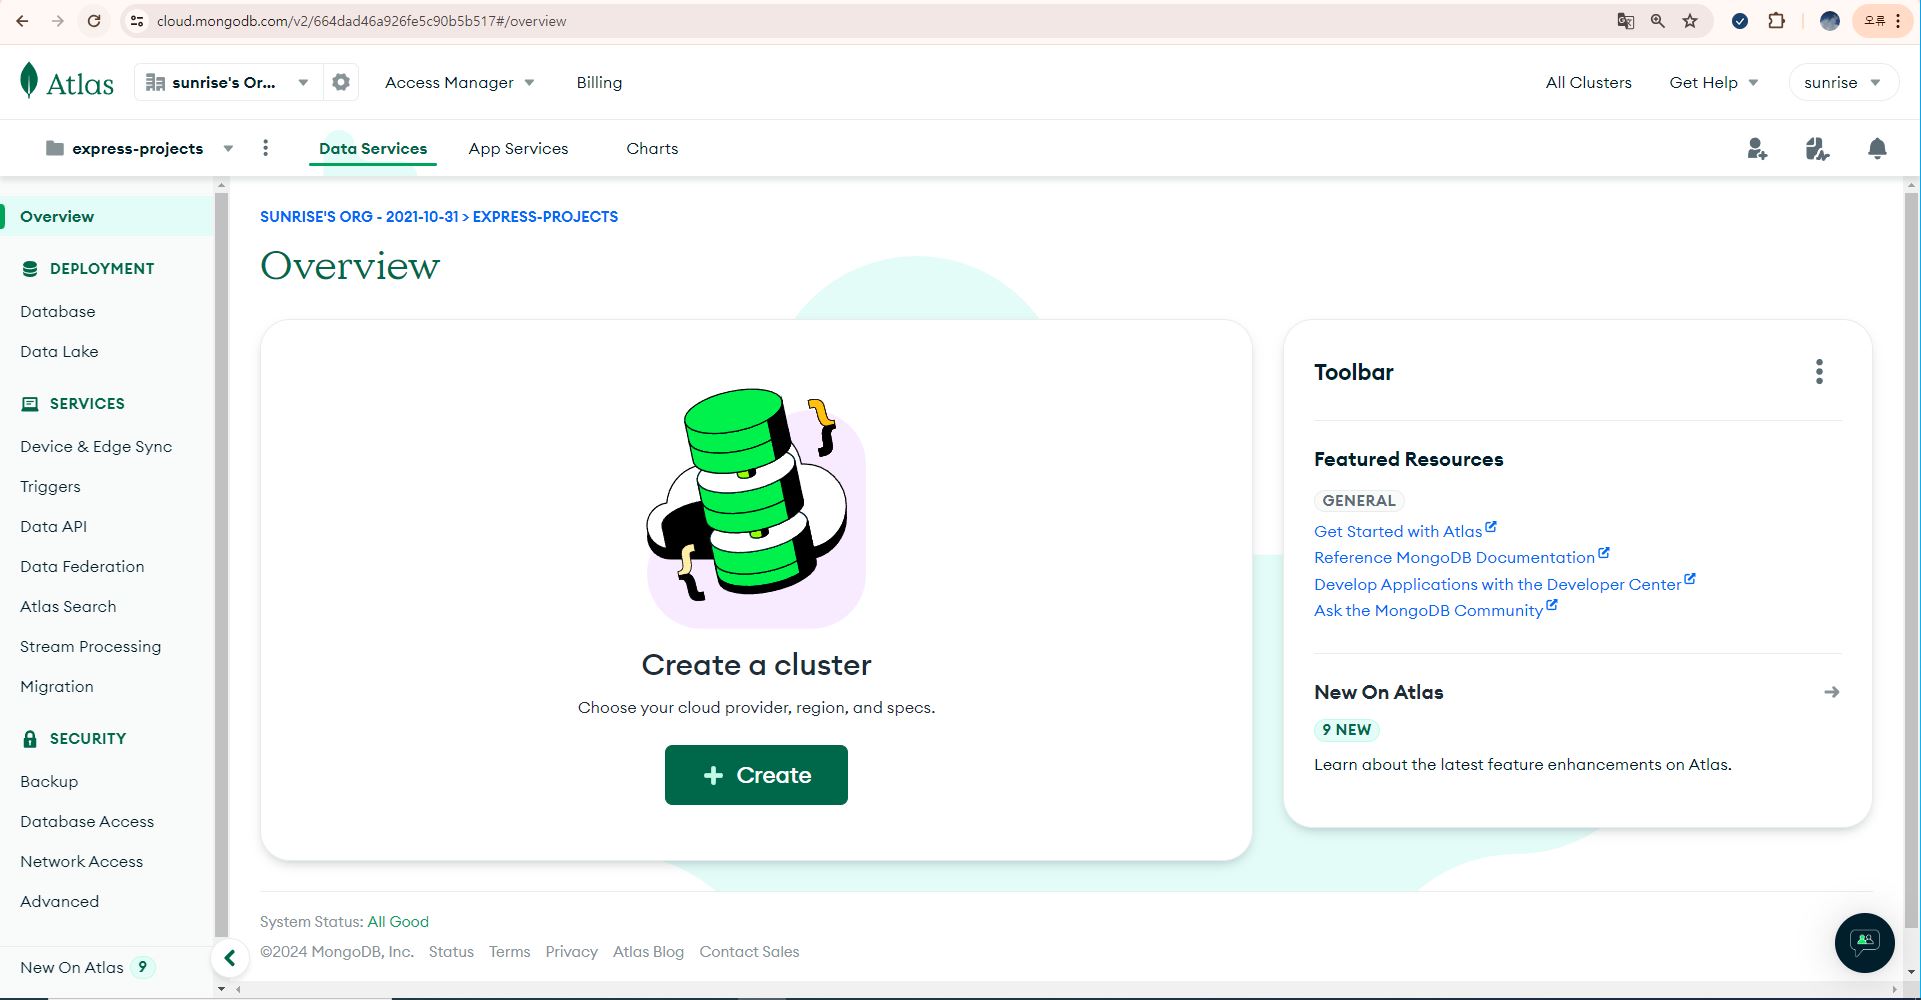Open Stream Processing in the sidebar
The width and height of the screenshot is (1921, 1000).
(x=90, y=646)
